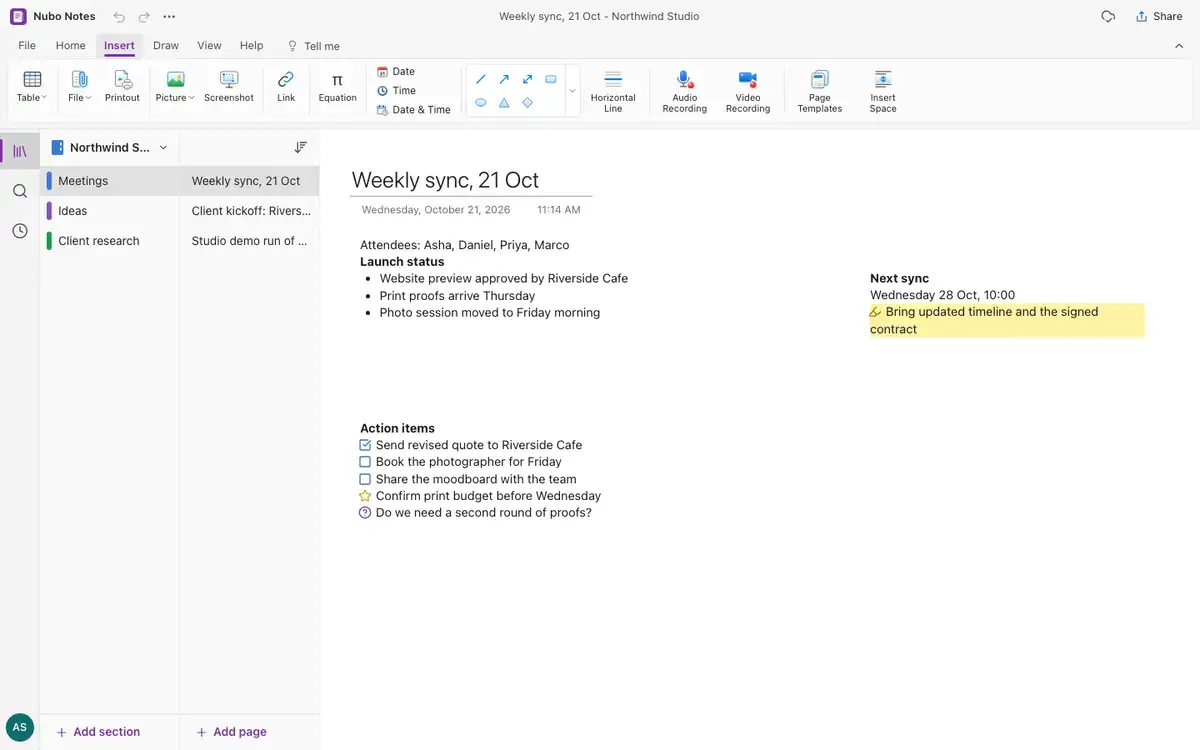Image resolution: width=1200 pixels, height=750 pixels.
Task: Open the File menu
Action: pyautogui.click(x=27, y=46)
